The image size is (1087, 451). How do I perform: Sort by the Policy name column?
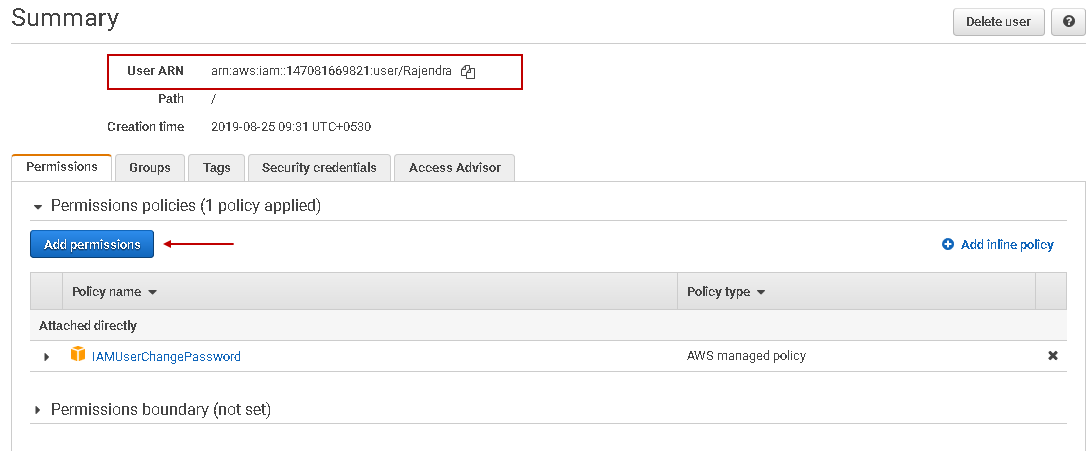pyautogui.click(x=115, y=292)
